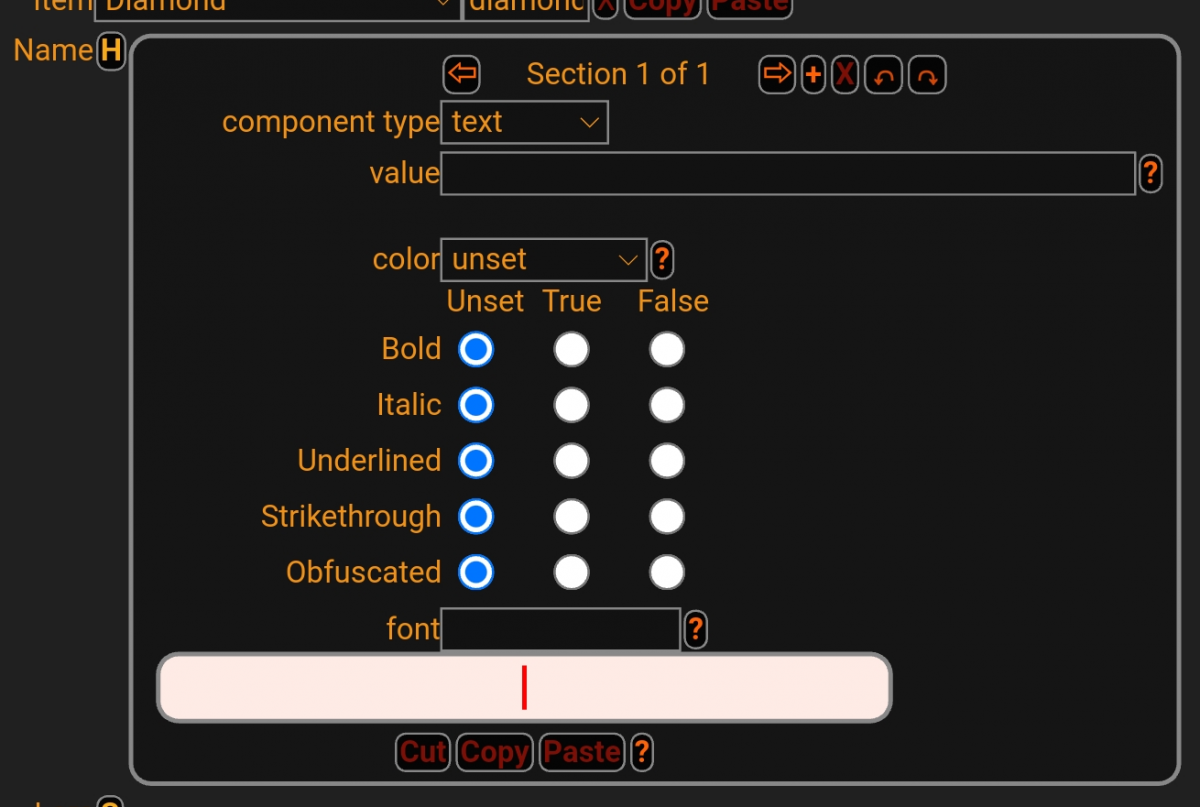Focus the font input field
Screen dimensions: 1200x807
560,629
